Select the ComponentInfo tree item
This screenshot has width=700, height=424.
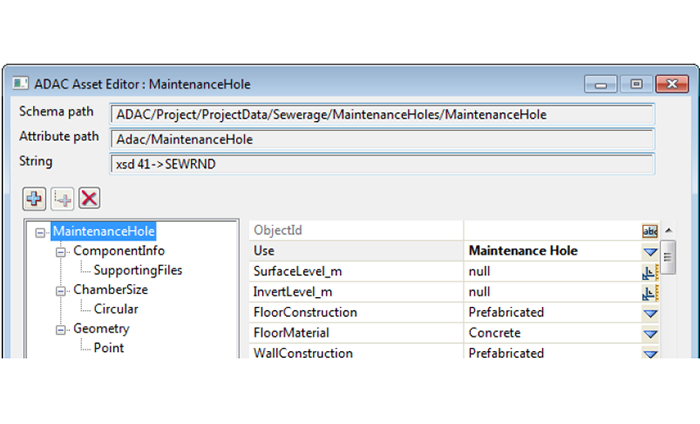pyautogui.click(x=119, y=251)
